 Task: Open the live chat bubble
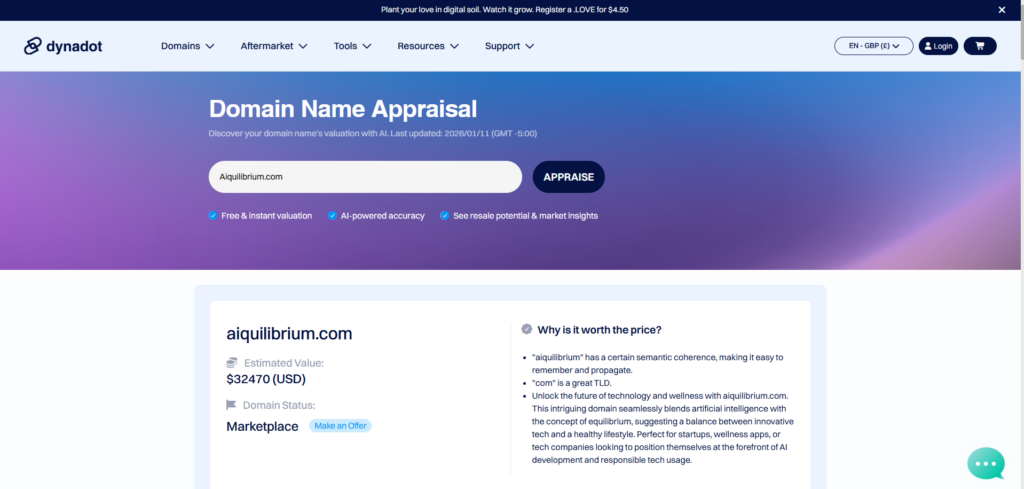(985, 463)
